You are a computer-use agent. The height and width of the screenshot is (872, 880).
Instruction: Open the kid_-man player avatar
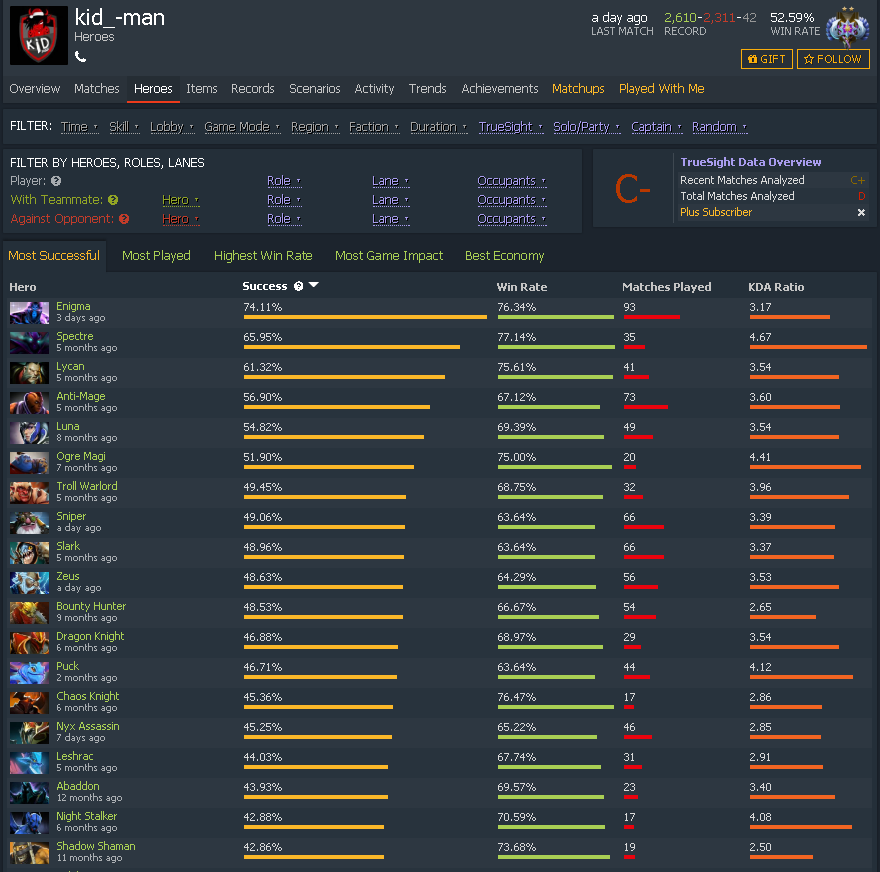[x=39, y=35]
